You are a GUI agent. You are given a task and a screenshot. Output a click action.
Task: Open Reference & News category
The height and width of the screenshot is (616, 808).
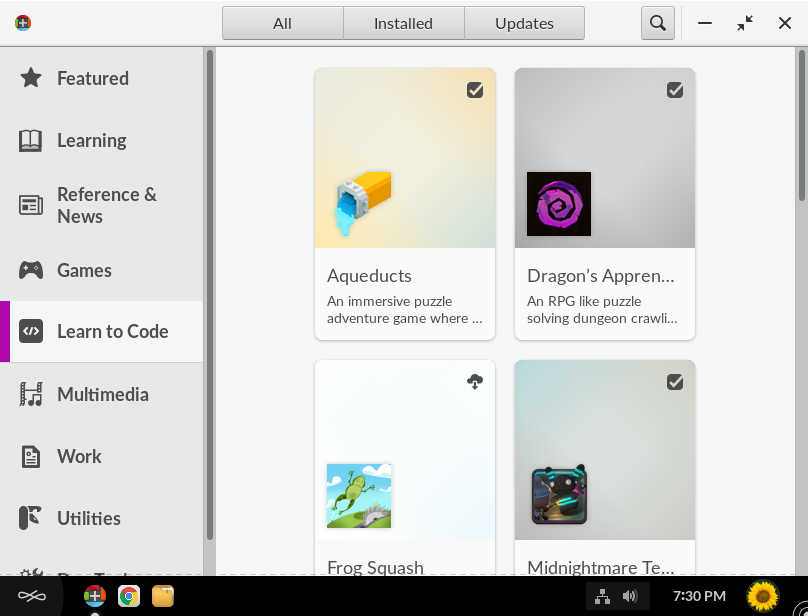(x=106, y=205)
